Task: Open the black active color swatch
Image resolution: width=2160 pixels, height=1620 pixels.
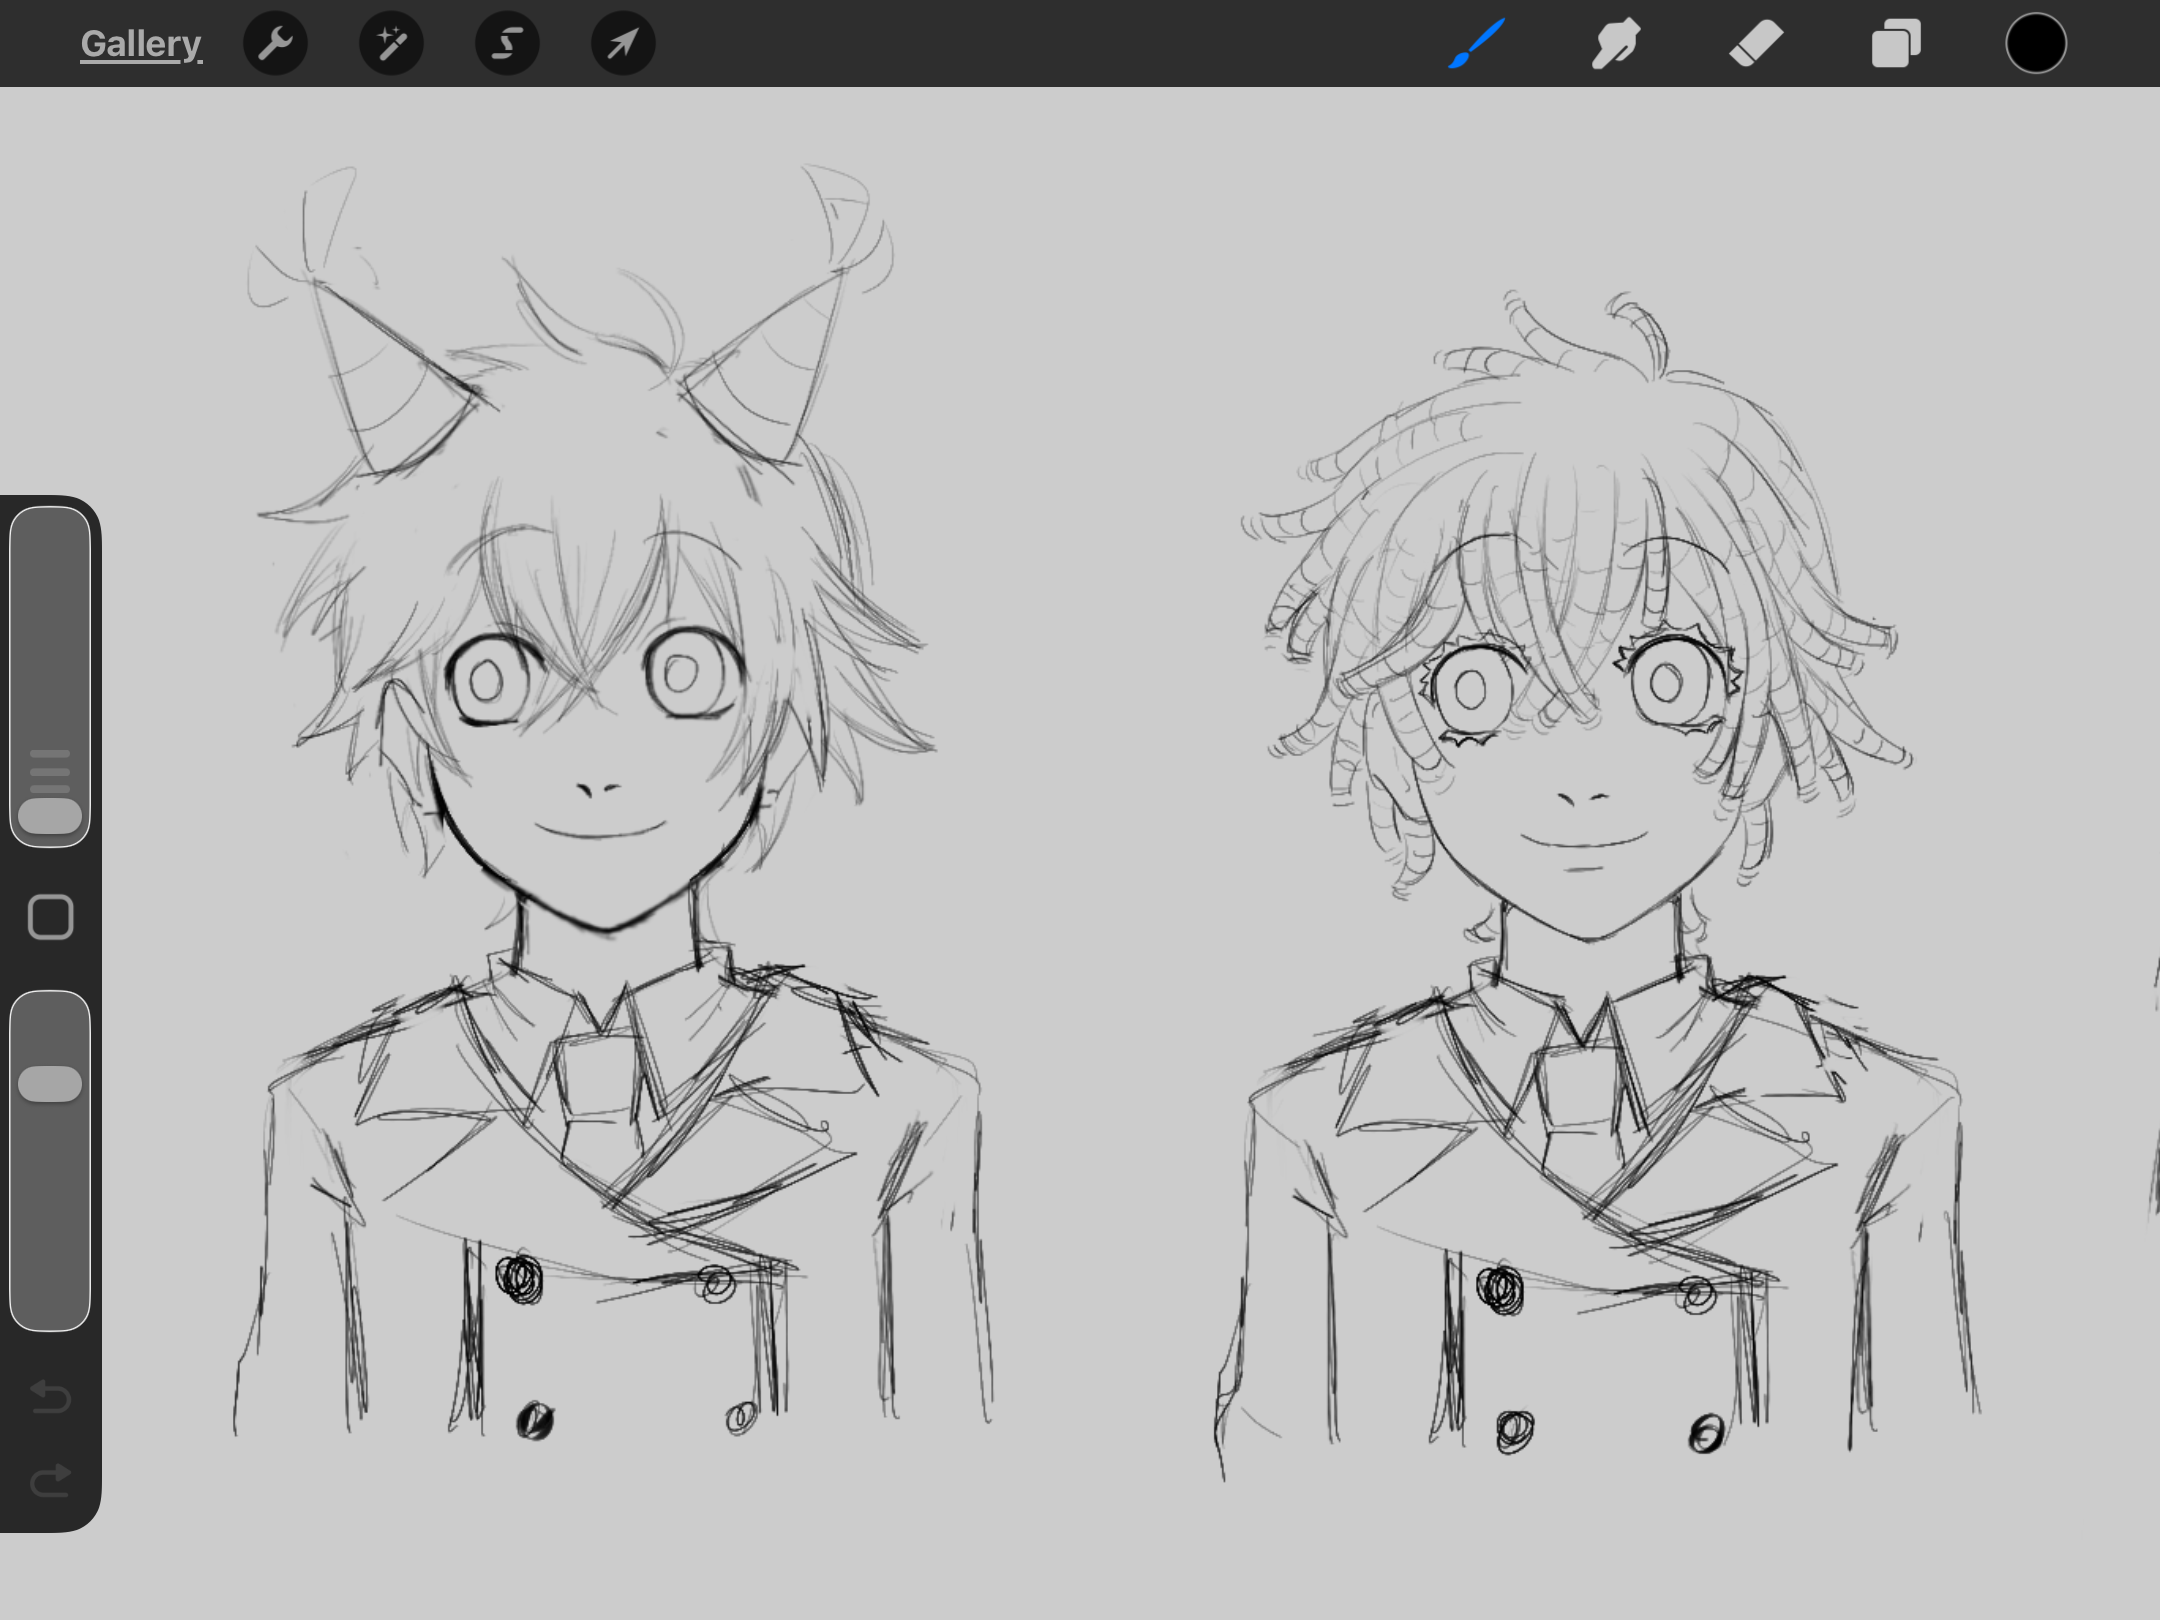Action: coord(2035,44)
